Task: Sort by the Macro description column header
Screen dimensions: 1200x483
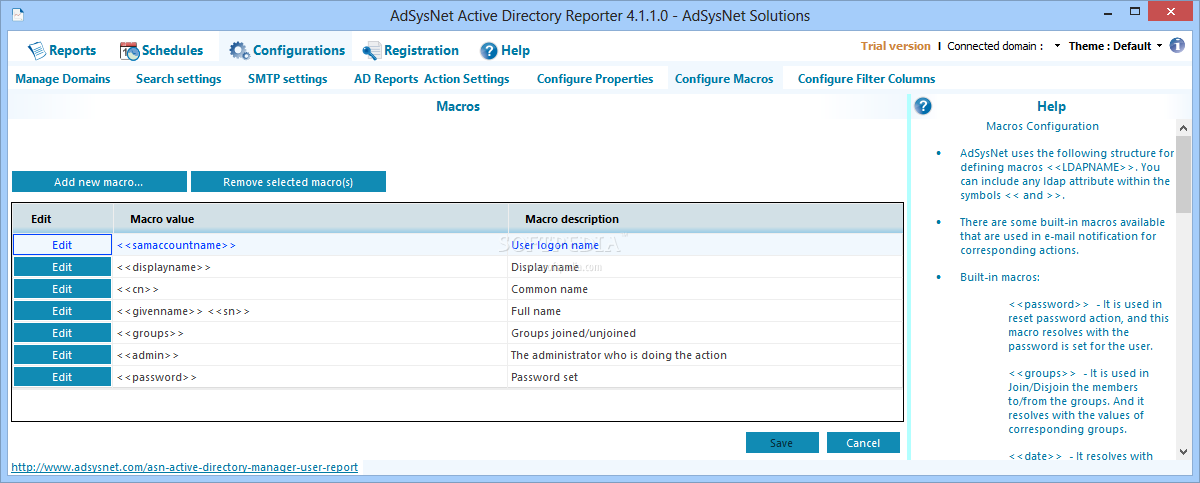Action: click(704, 219)
